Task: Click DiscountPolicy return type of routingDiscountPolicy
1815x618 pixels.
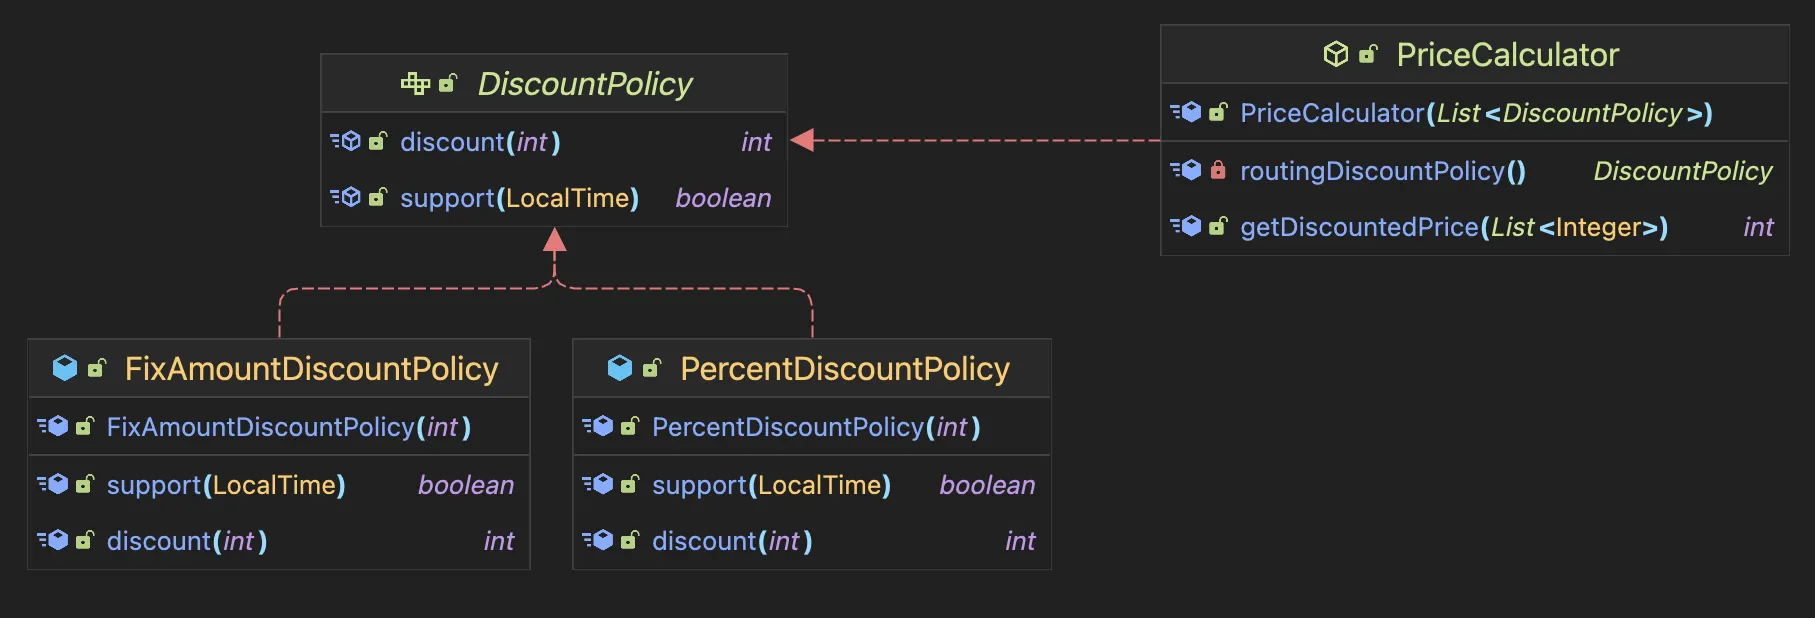Action: click(x=1682, y=171)
